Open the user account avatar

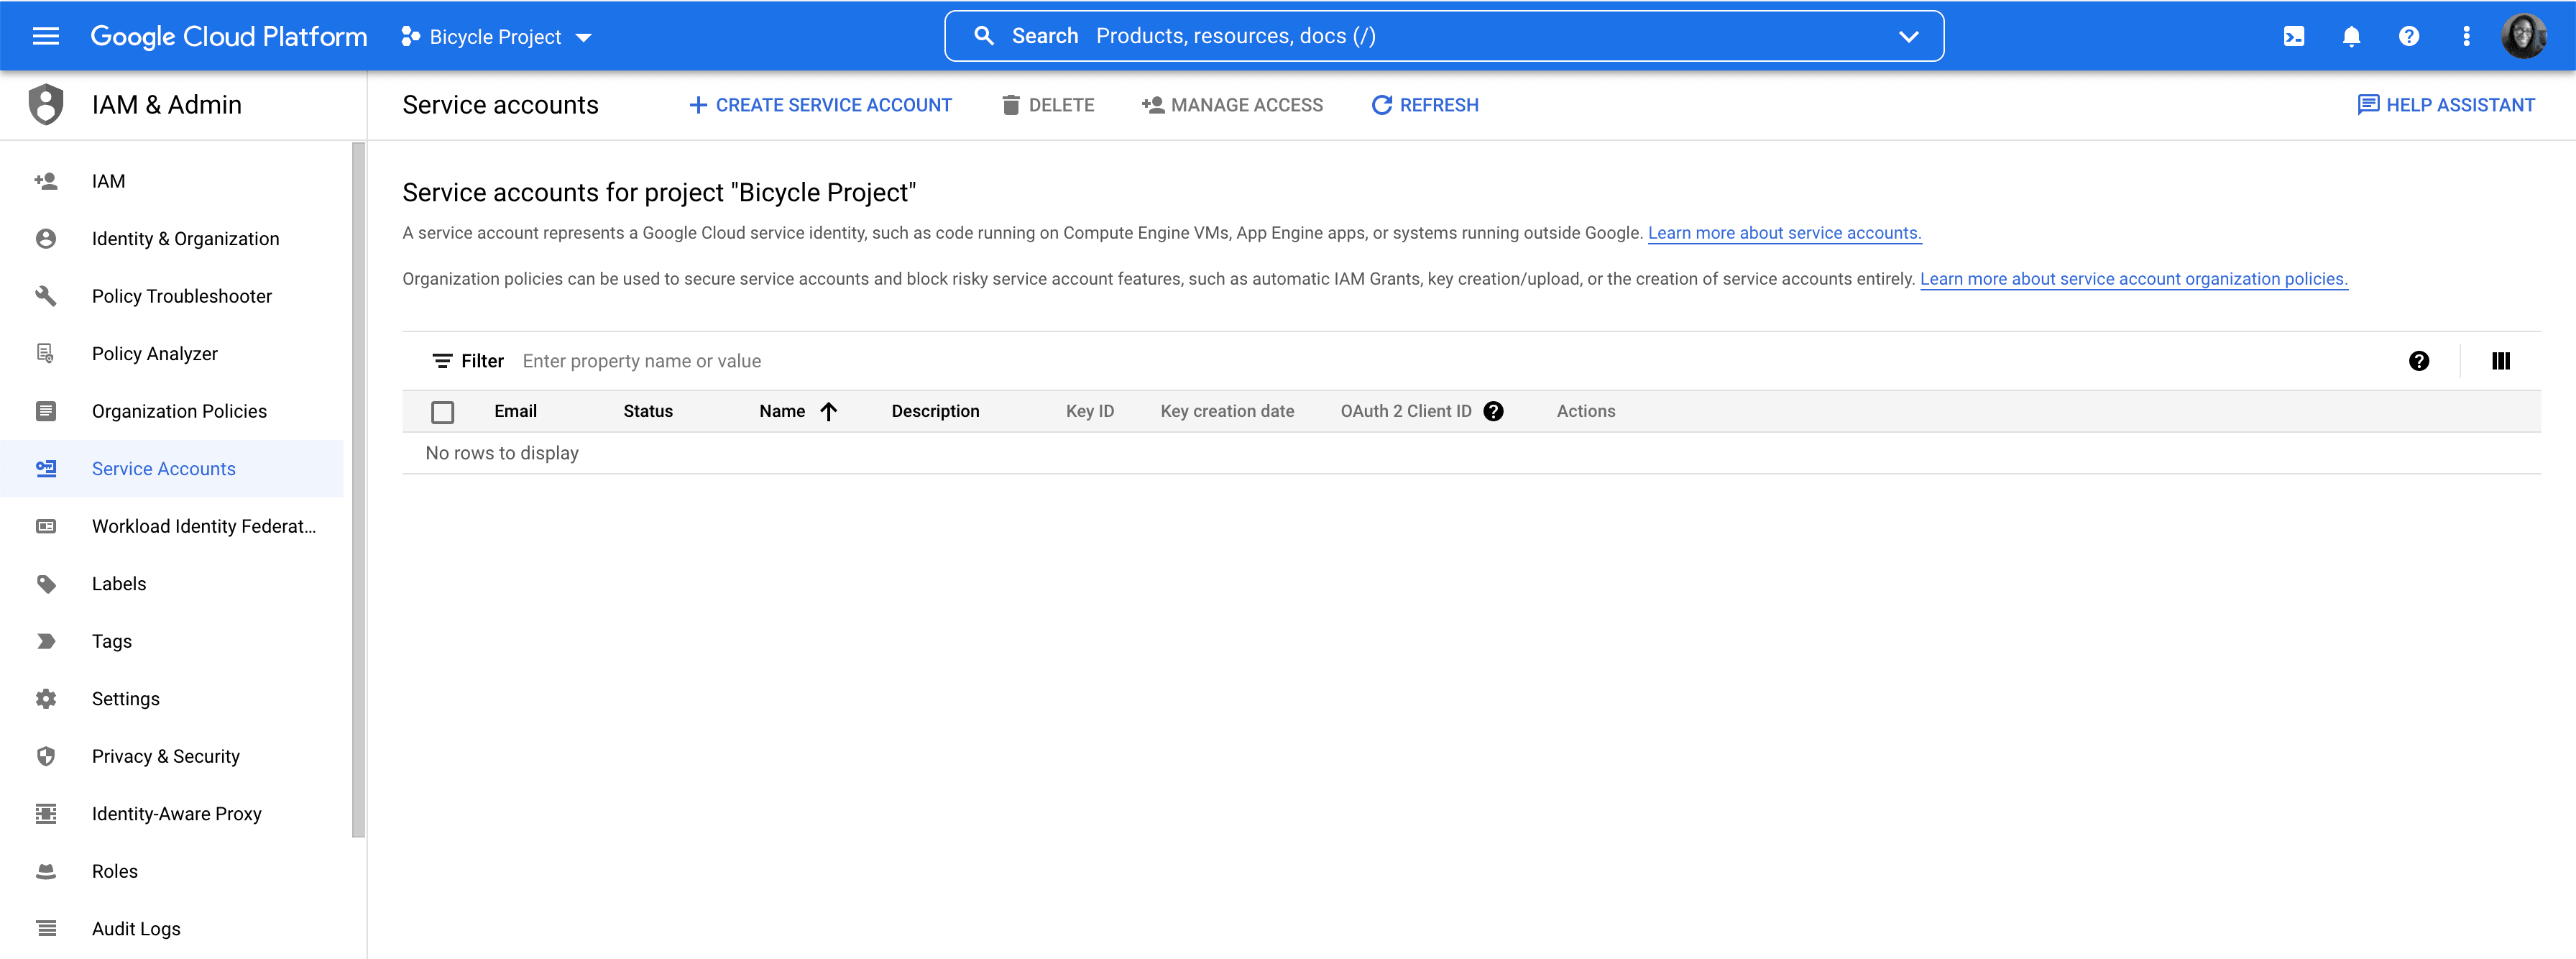[2523, 37]
